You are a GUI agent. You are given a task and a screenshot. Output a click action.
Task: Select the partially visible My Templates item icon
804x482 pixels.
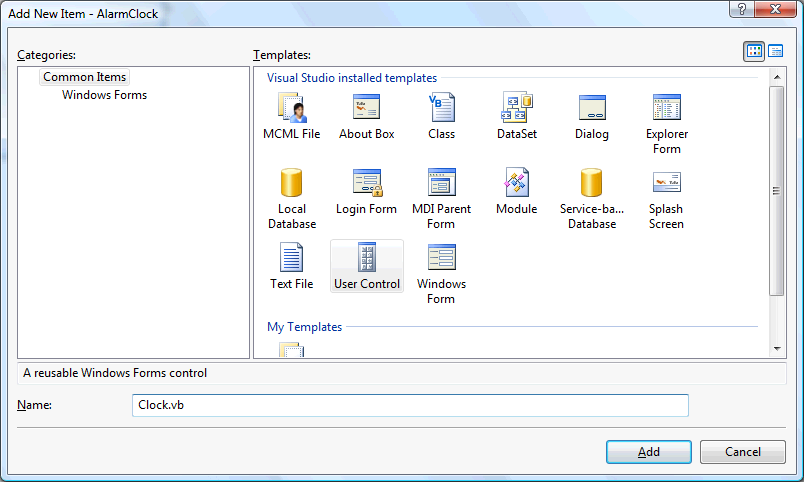(x=292, y=350)
